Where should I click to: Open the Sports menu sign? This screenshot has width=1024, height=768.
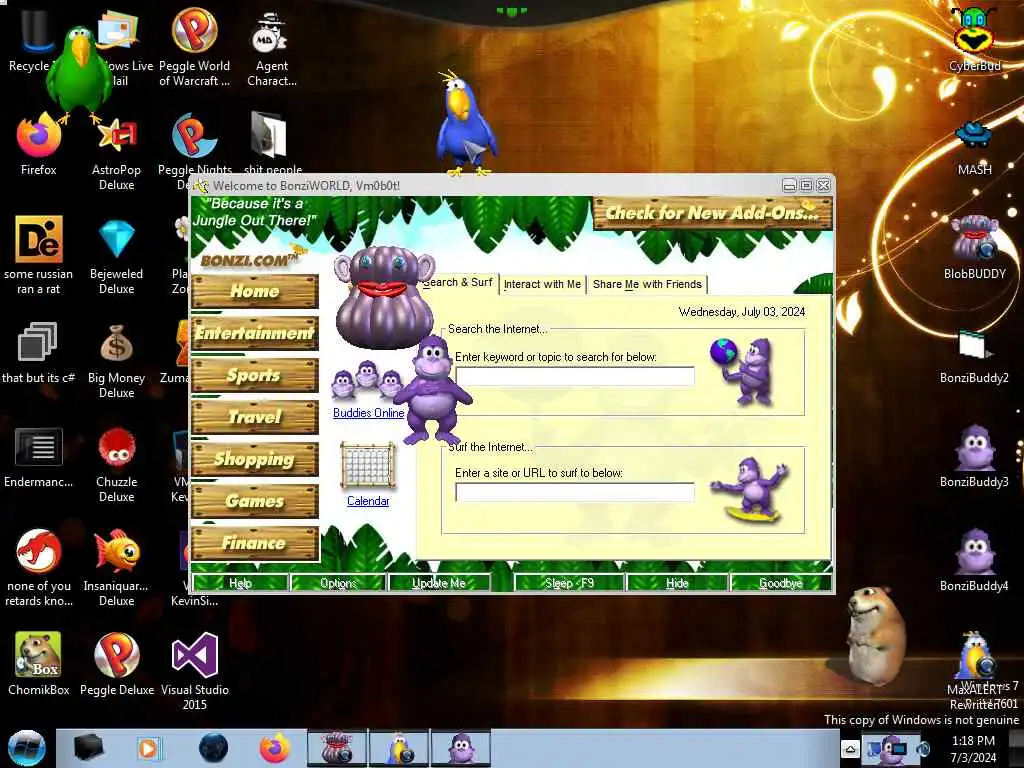point(255,375)
